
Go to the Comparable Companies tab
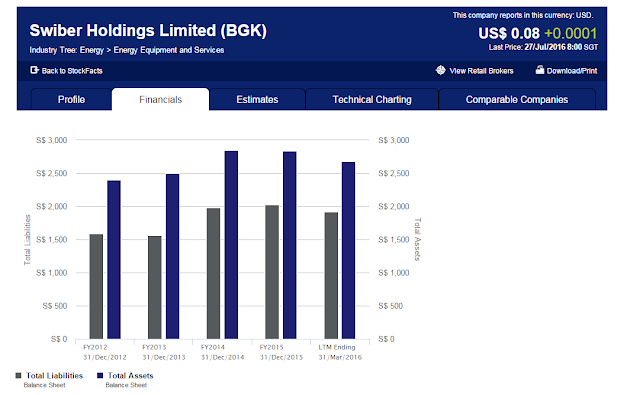tap(517, 100)
